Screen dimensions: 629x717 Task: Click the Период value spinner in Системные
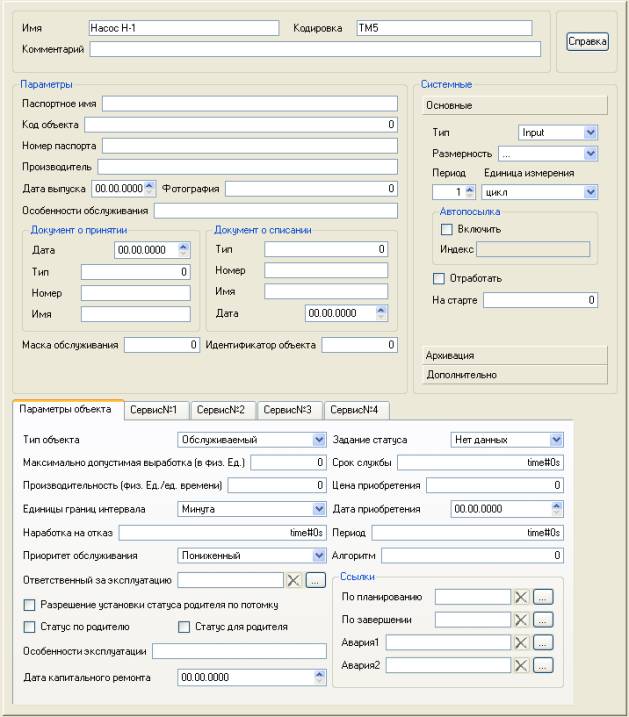(469, 192)
